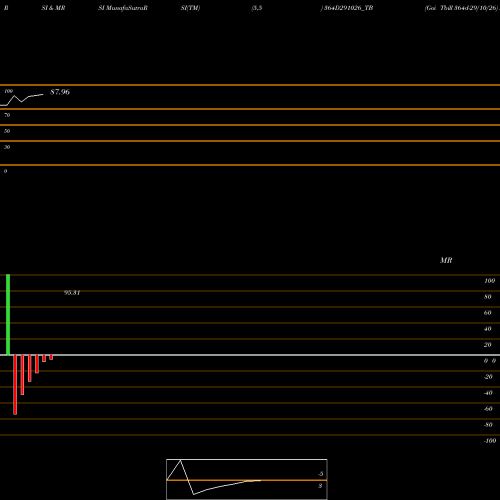Click the white zero baseline of MR chart

click(x=250, y=355)
